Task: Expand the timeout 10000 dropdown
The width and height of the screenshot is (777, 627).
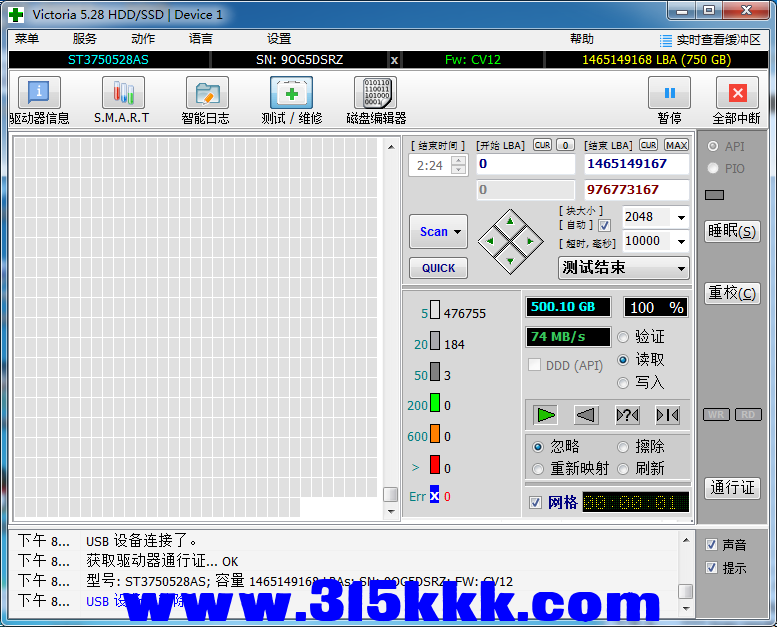Action: [681, 241]
